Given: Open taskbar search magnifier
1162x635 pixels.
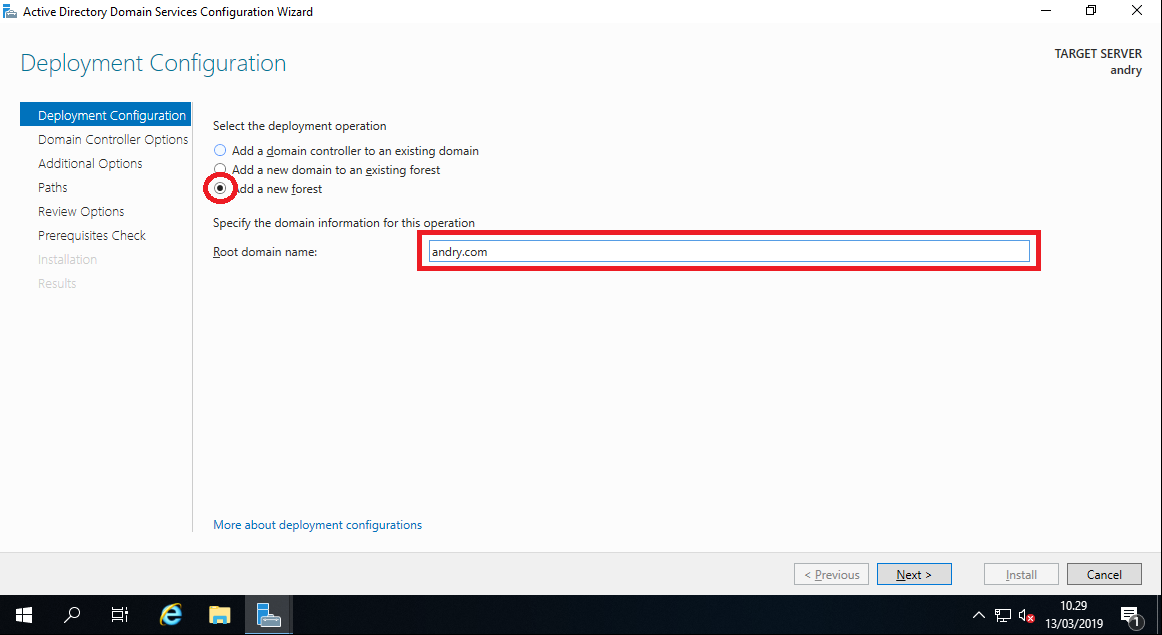Looking at the screenshot, I should (x=72, y=615).
